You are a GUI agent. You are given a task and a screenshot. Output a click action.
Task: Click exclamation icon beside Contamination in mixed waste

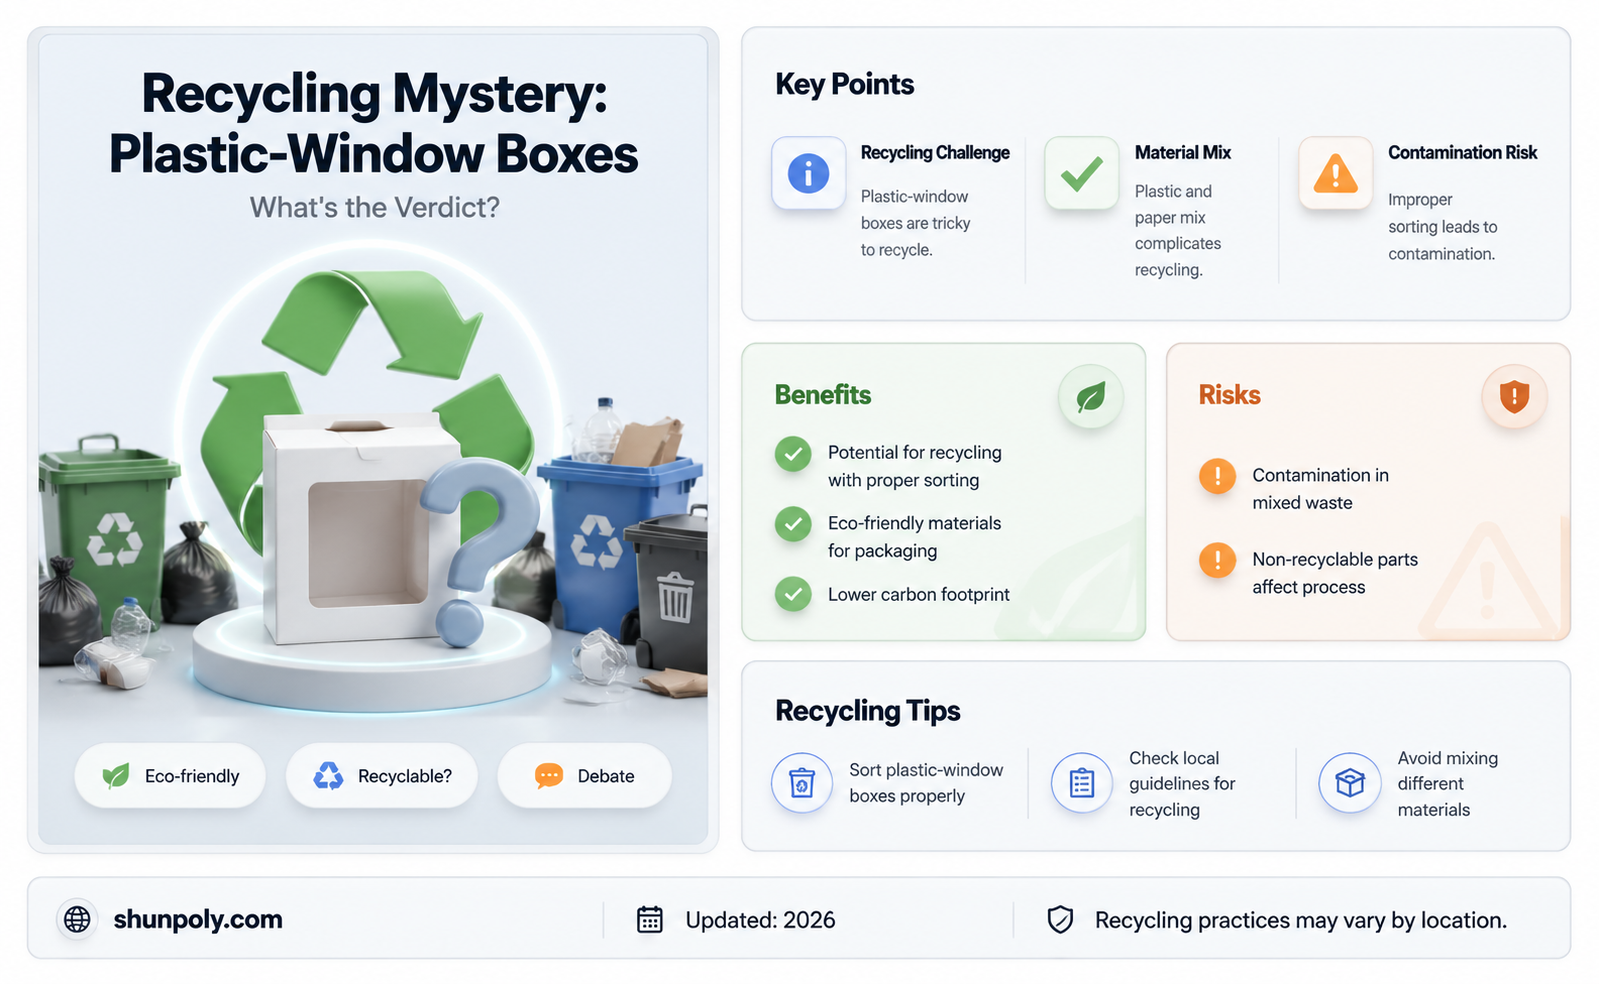(1217, 476)
